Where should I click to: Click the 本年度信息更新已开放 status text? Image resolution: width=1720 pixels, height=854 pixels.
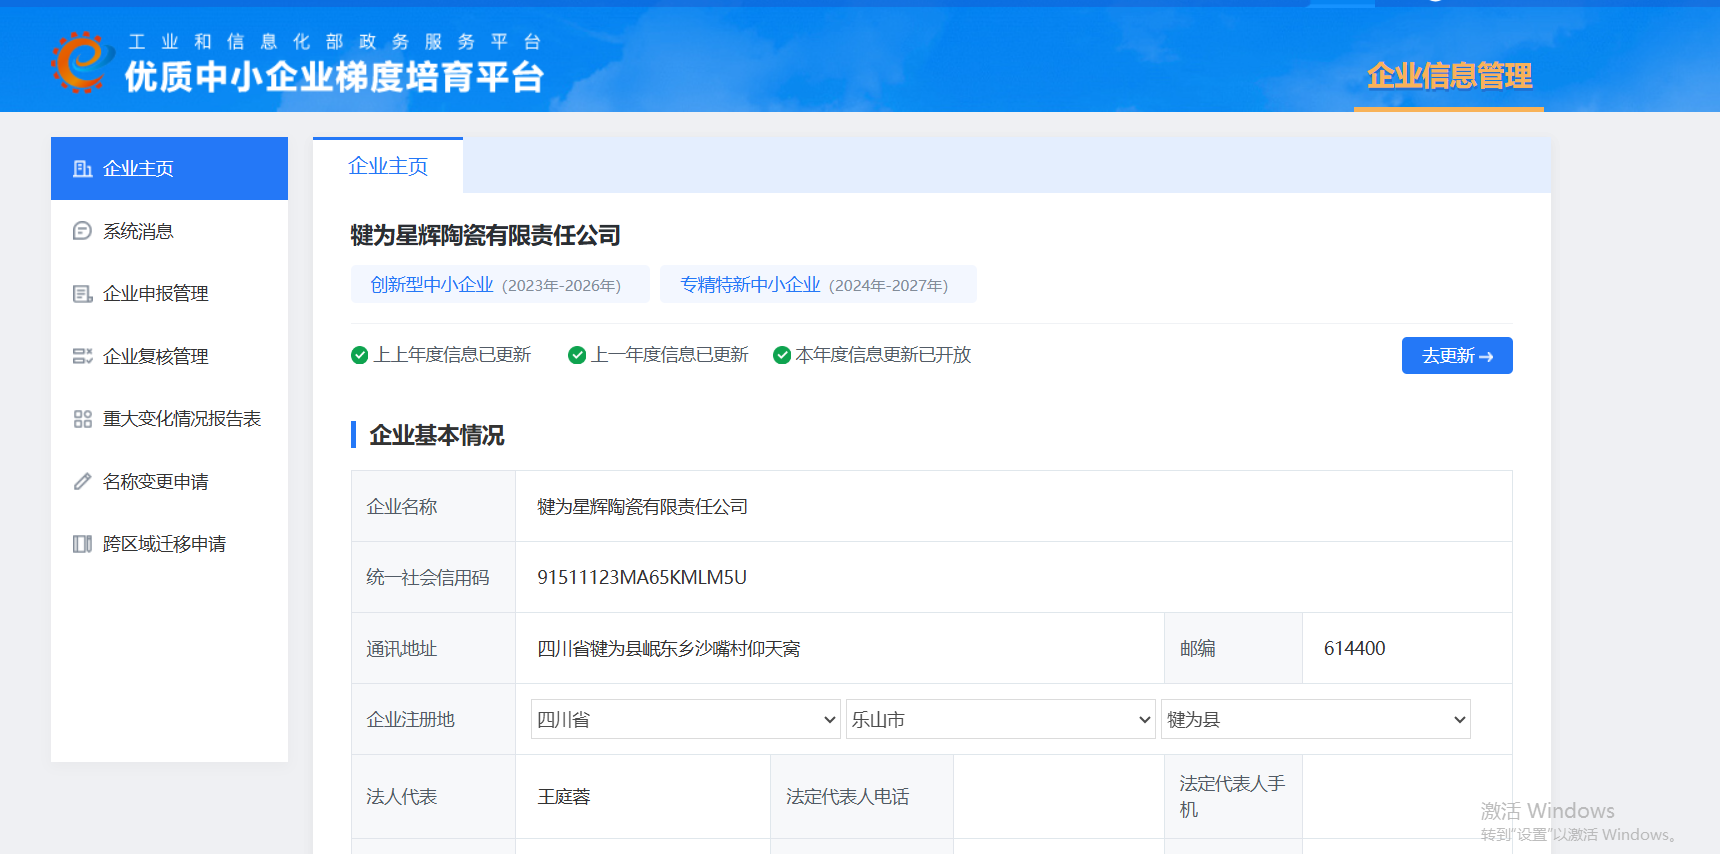pyautogui.click(x=883, y=355)
